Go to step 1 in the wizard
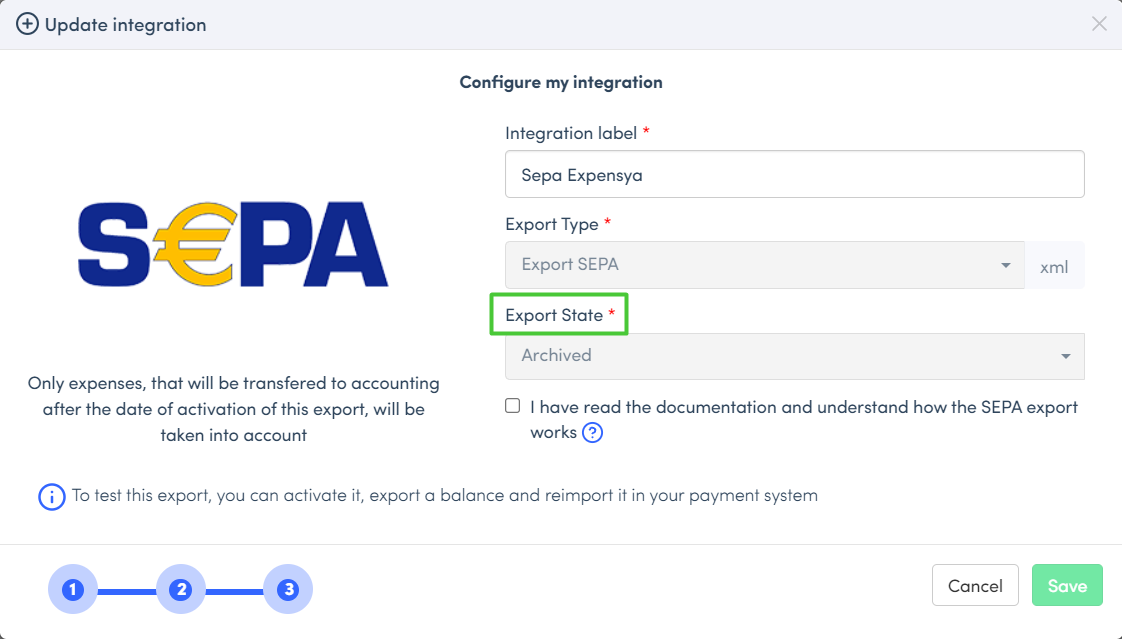1122x639 pixels. [x=72, y=589]
